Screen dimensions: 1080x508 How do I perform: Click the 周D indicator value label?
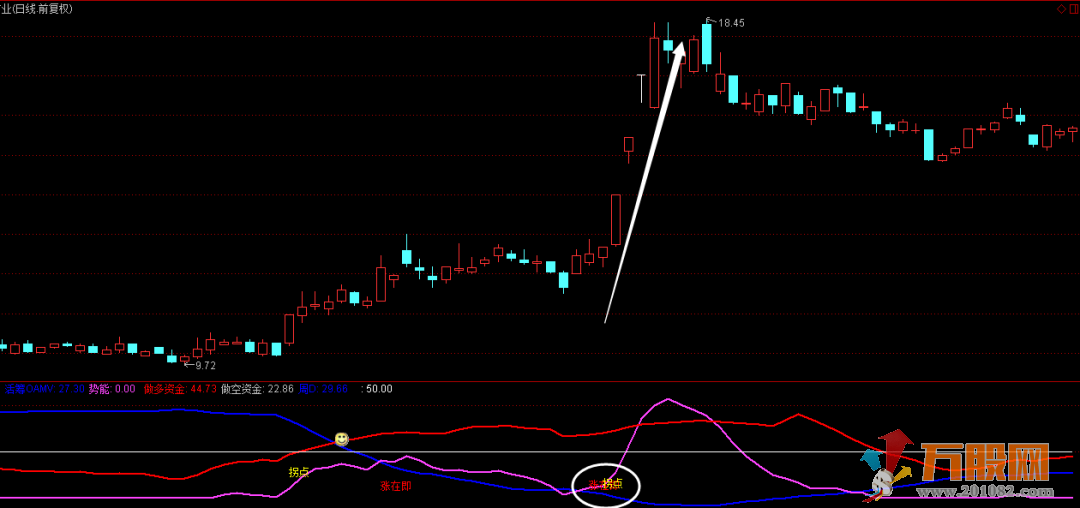tap(323, 389)
